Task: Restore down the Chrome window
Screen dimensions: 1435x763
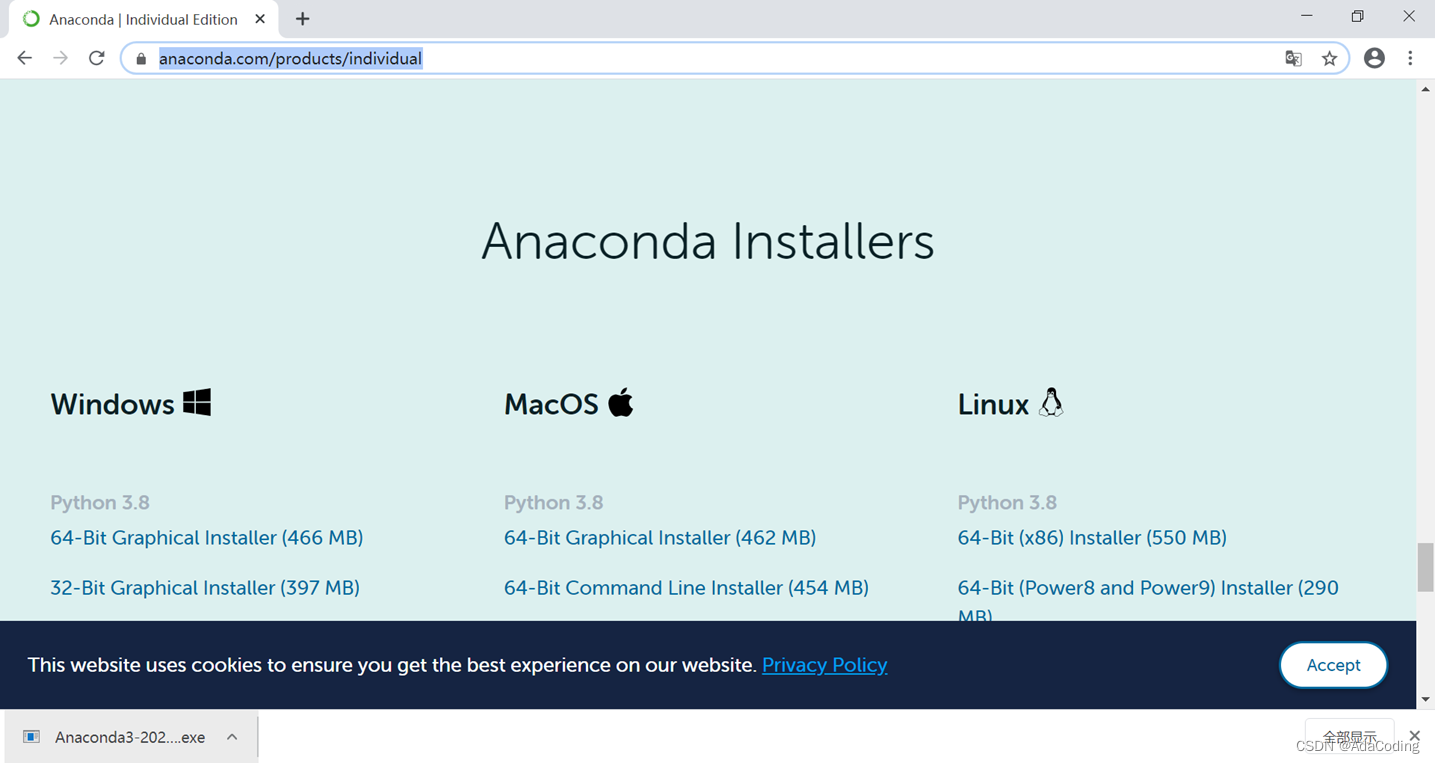Action: click(1357, 16)
